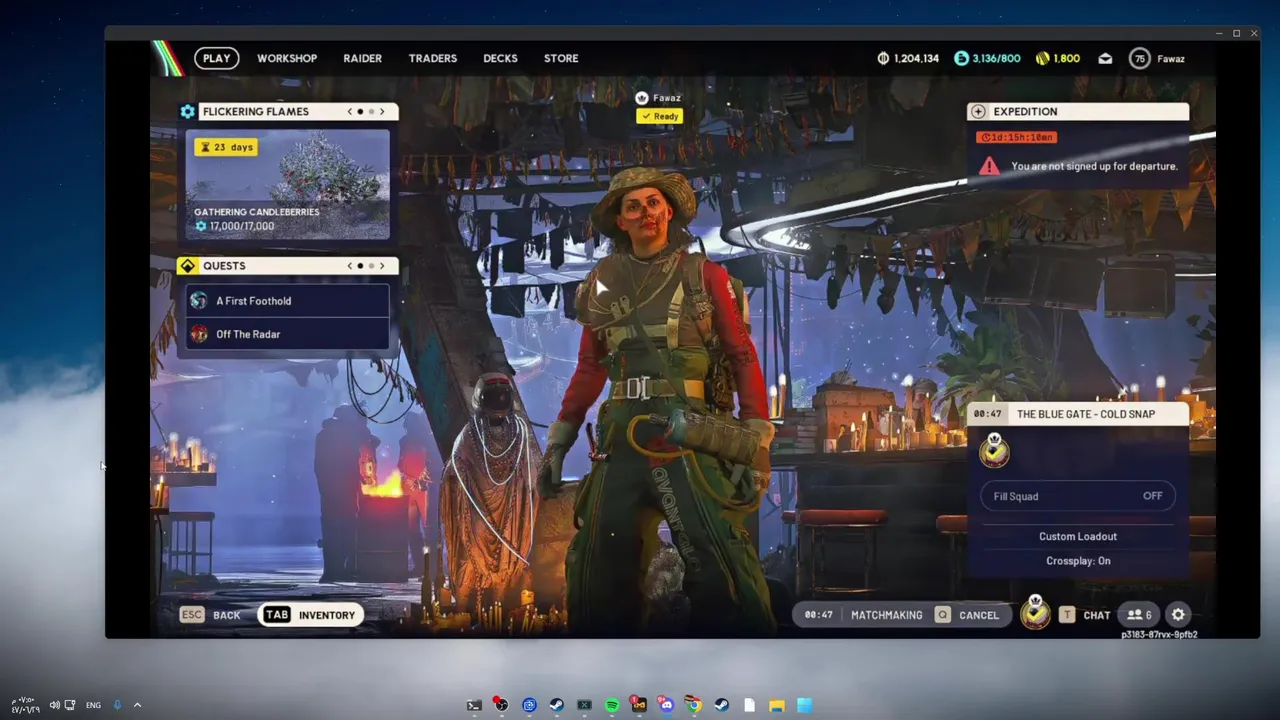Show next Quests page arrow
Image resolution: width=1280 pixels, height=720 pixels.
tap(382, 265)
